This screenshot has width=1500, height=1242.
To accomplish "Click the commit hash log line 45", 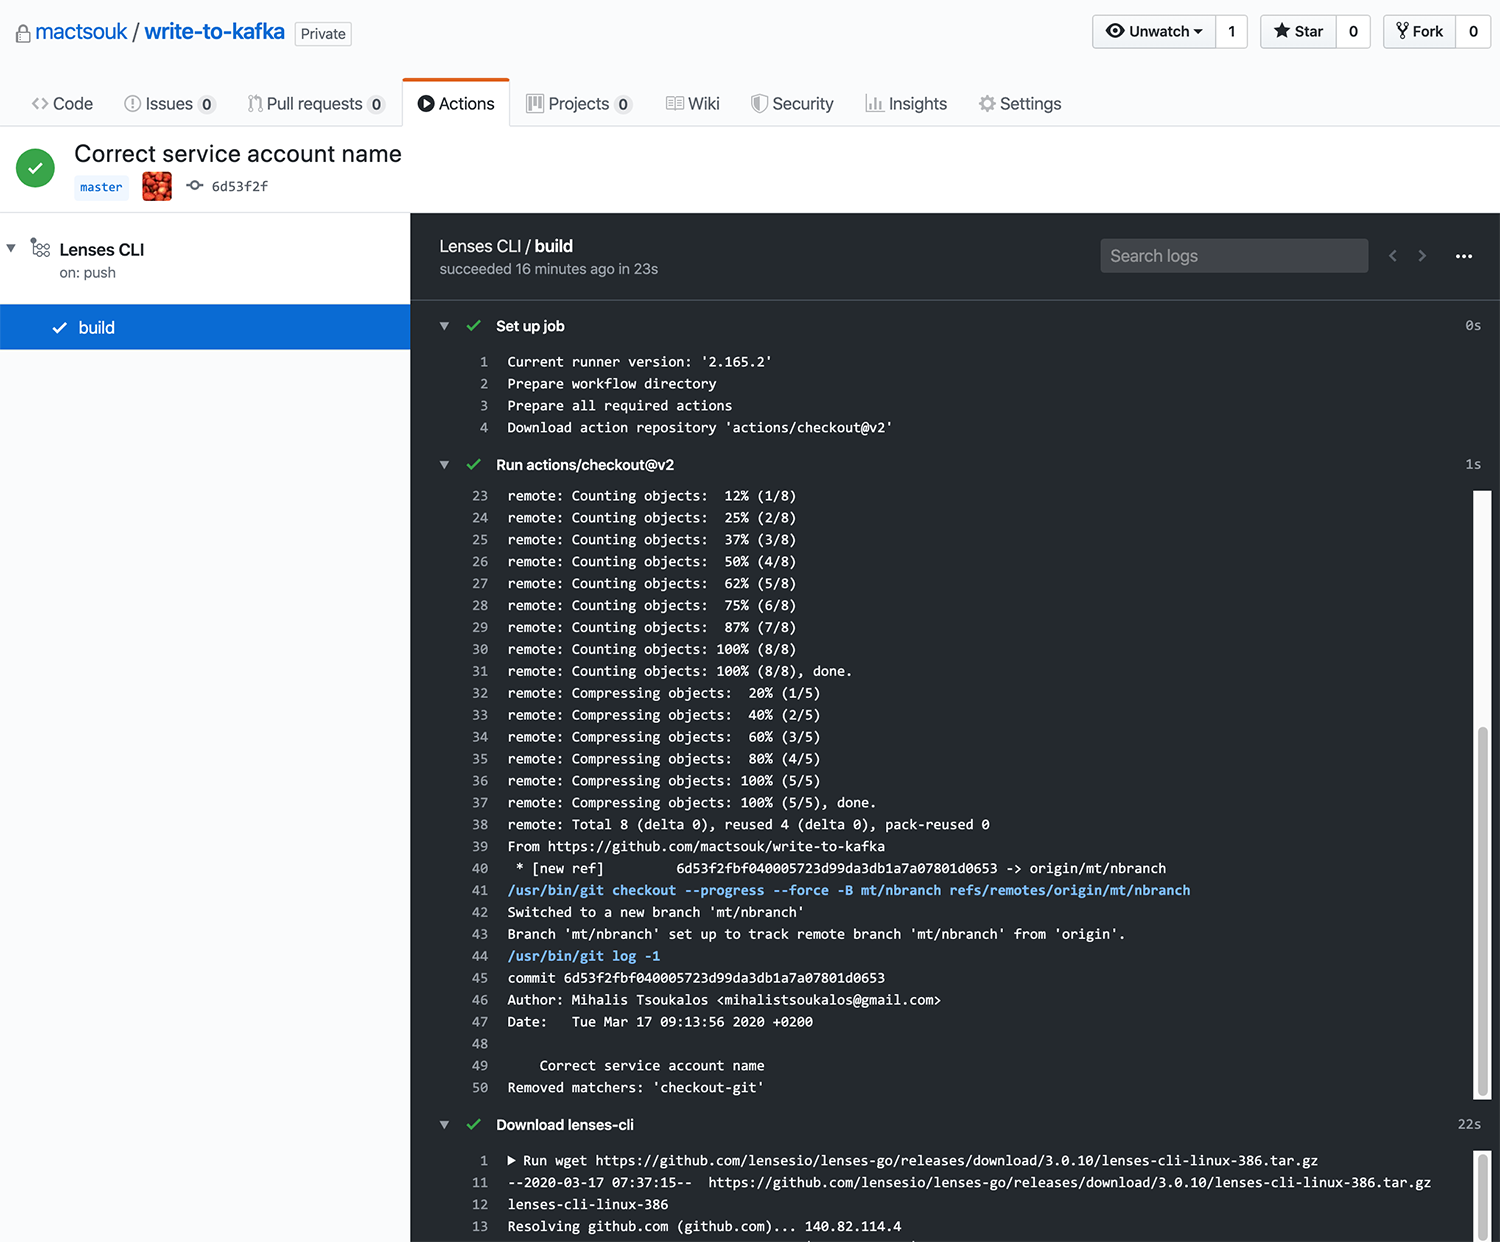I will point(696,978).
